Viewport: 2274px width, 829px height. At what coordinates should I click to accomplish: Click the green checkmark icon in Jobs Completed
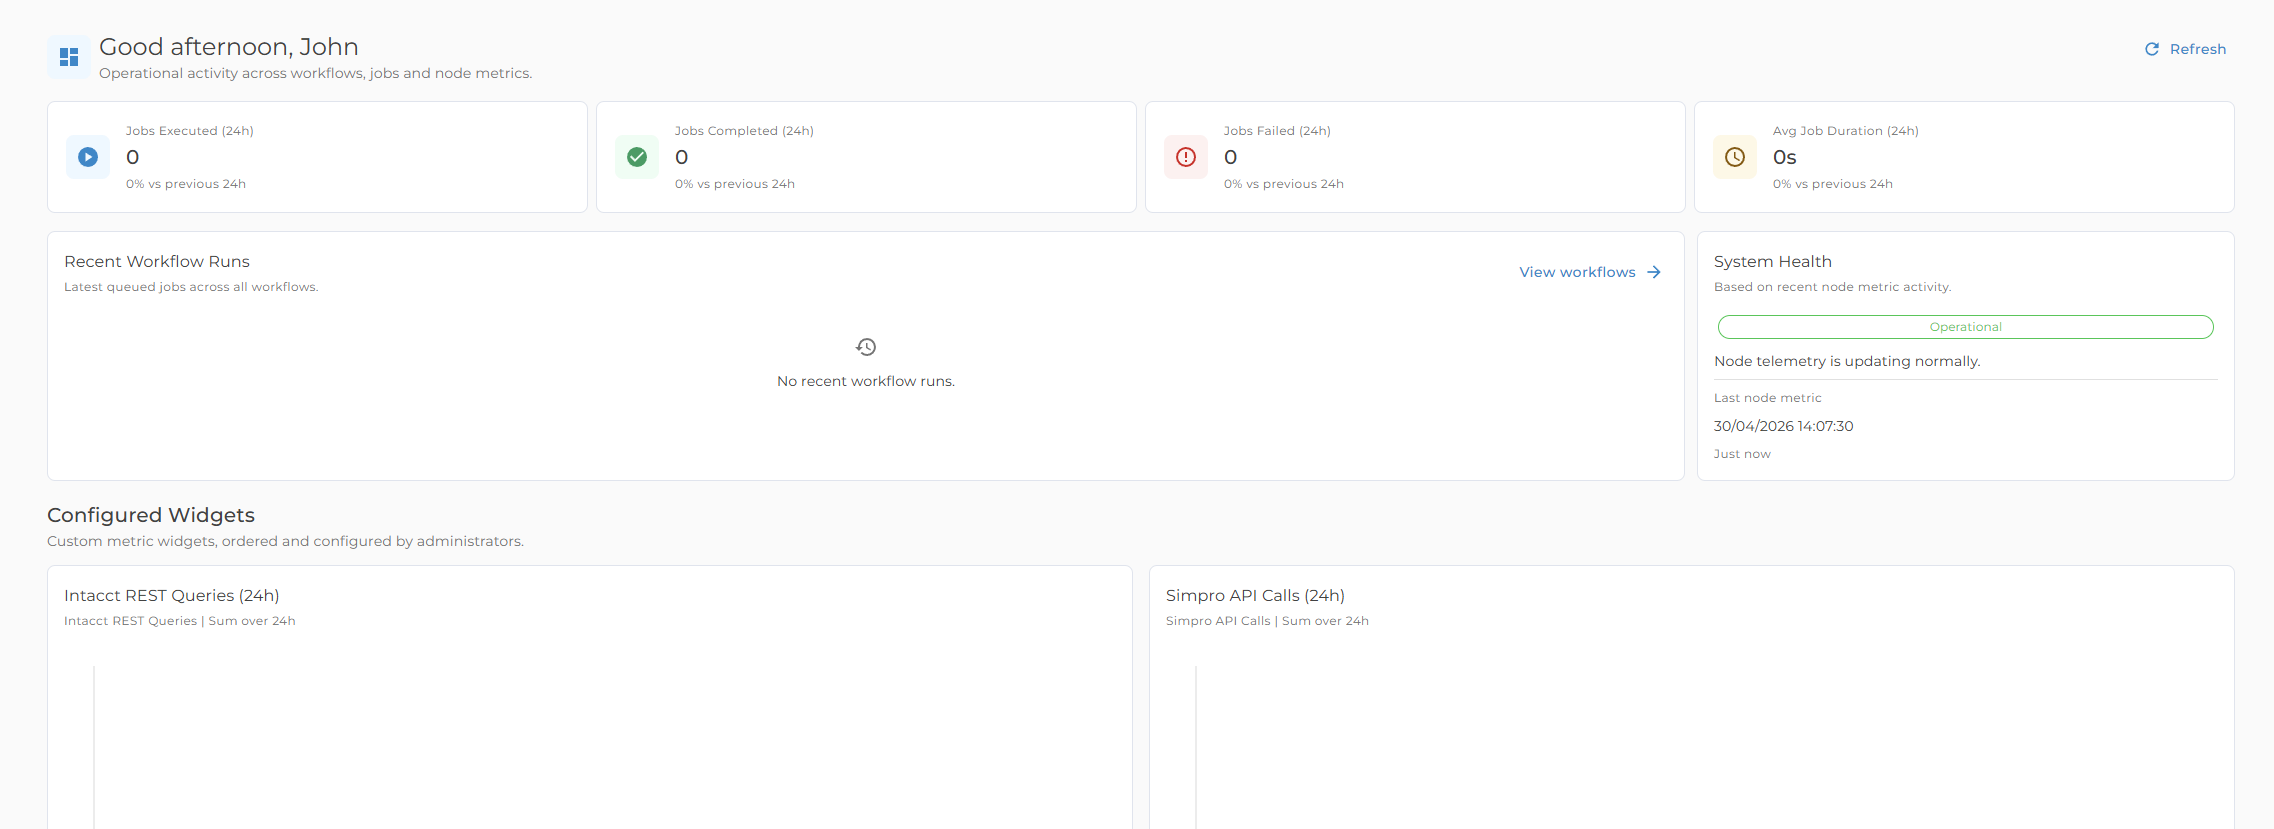click(637, 157)
